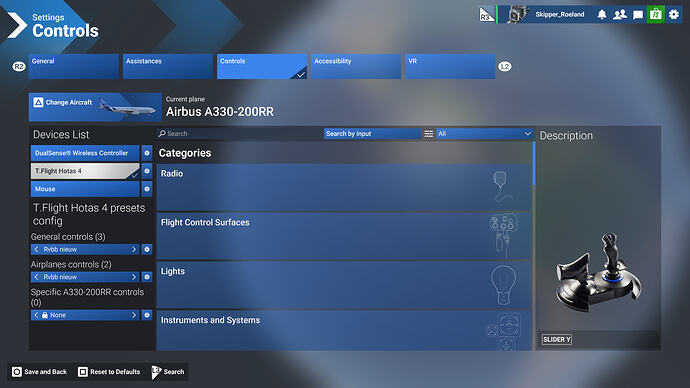Screen dimensions: 690x388
Task: Switch to the Accessibility tab
Action: point(356,66)
